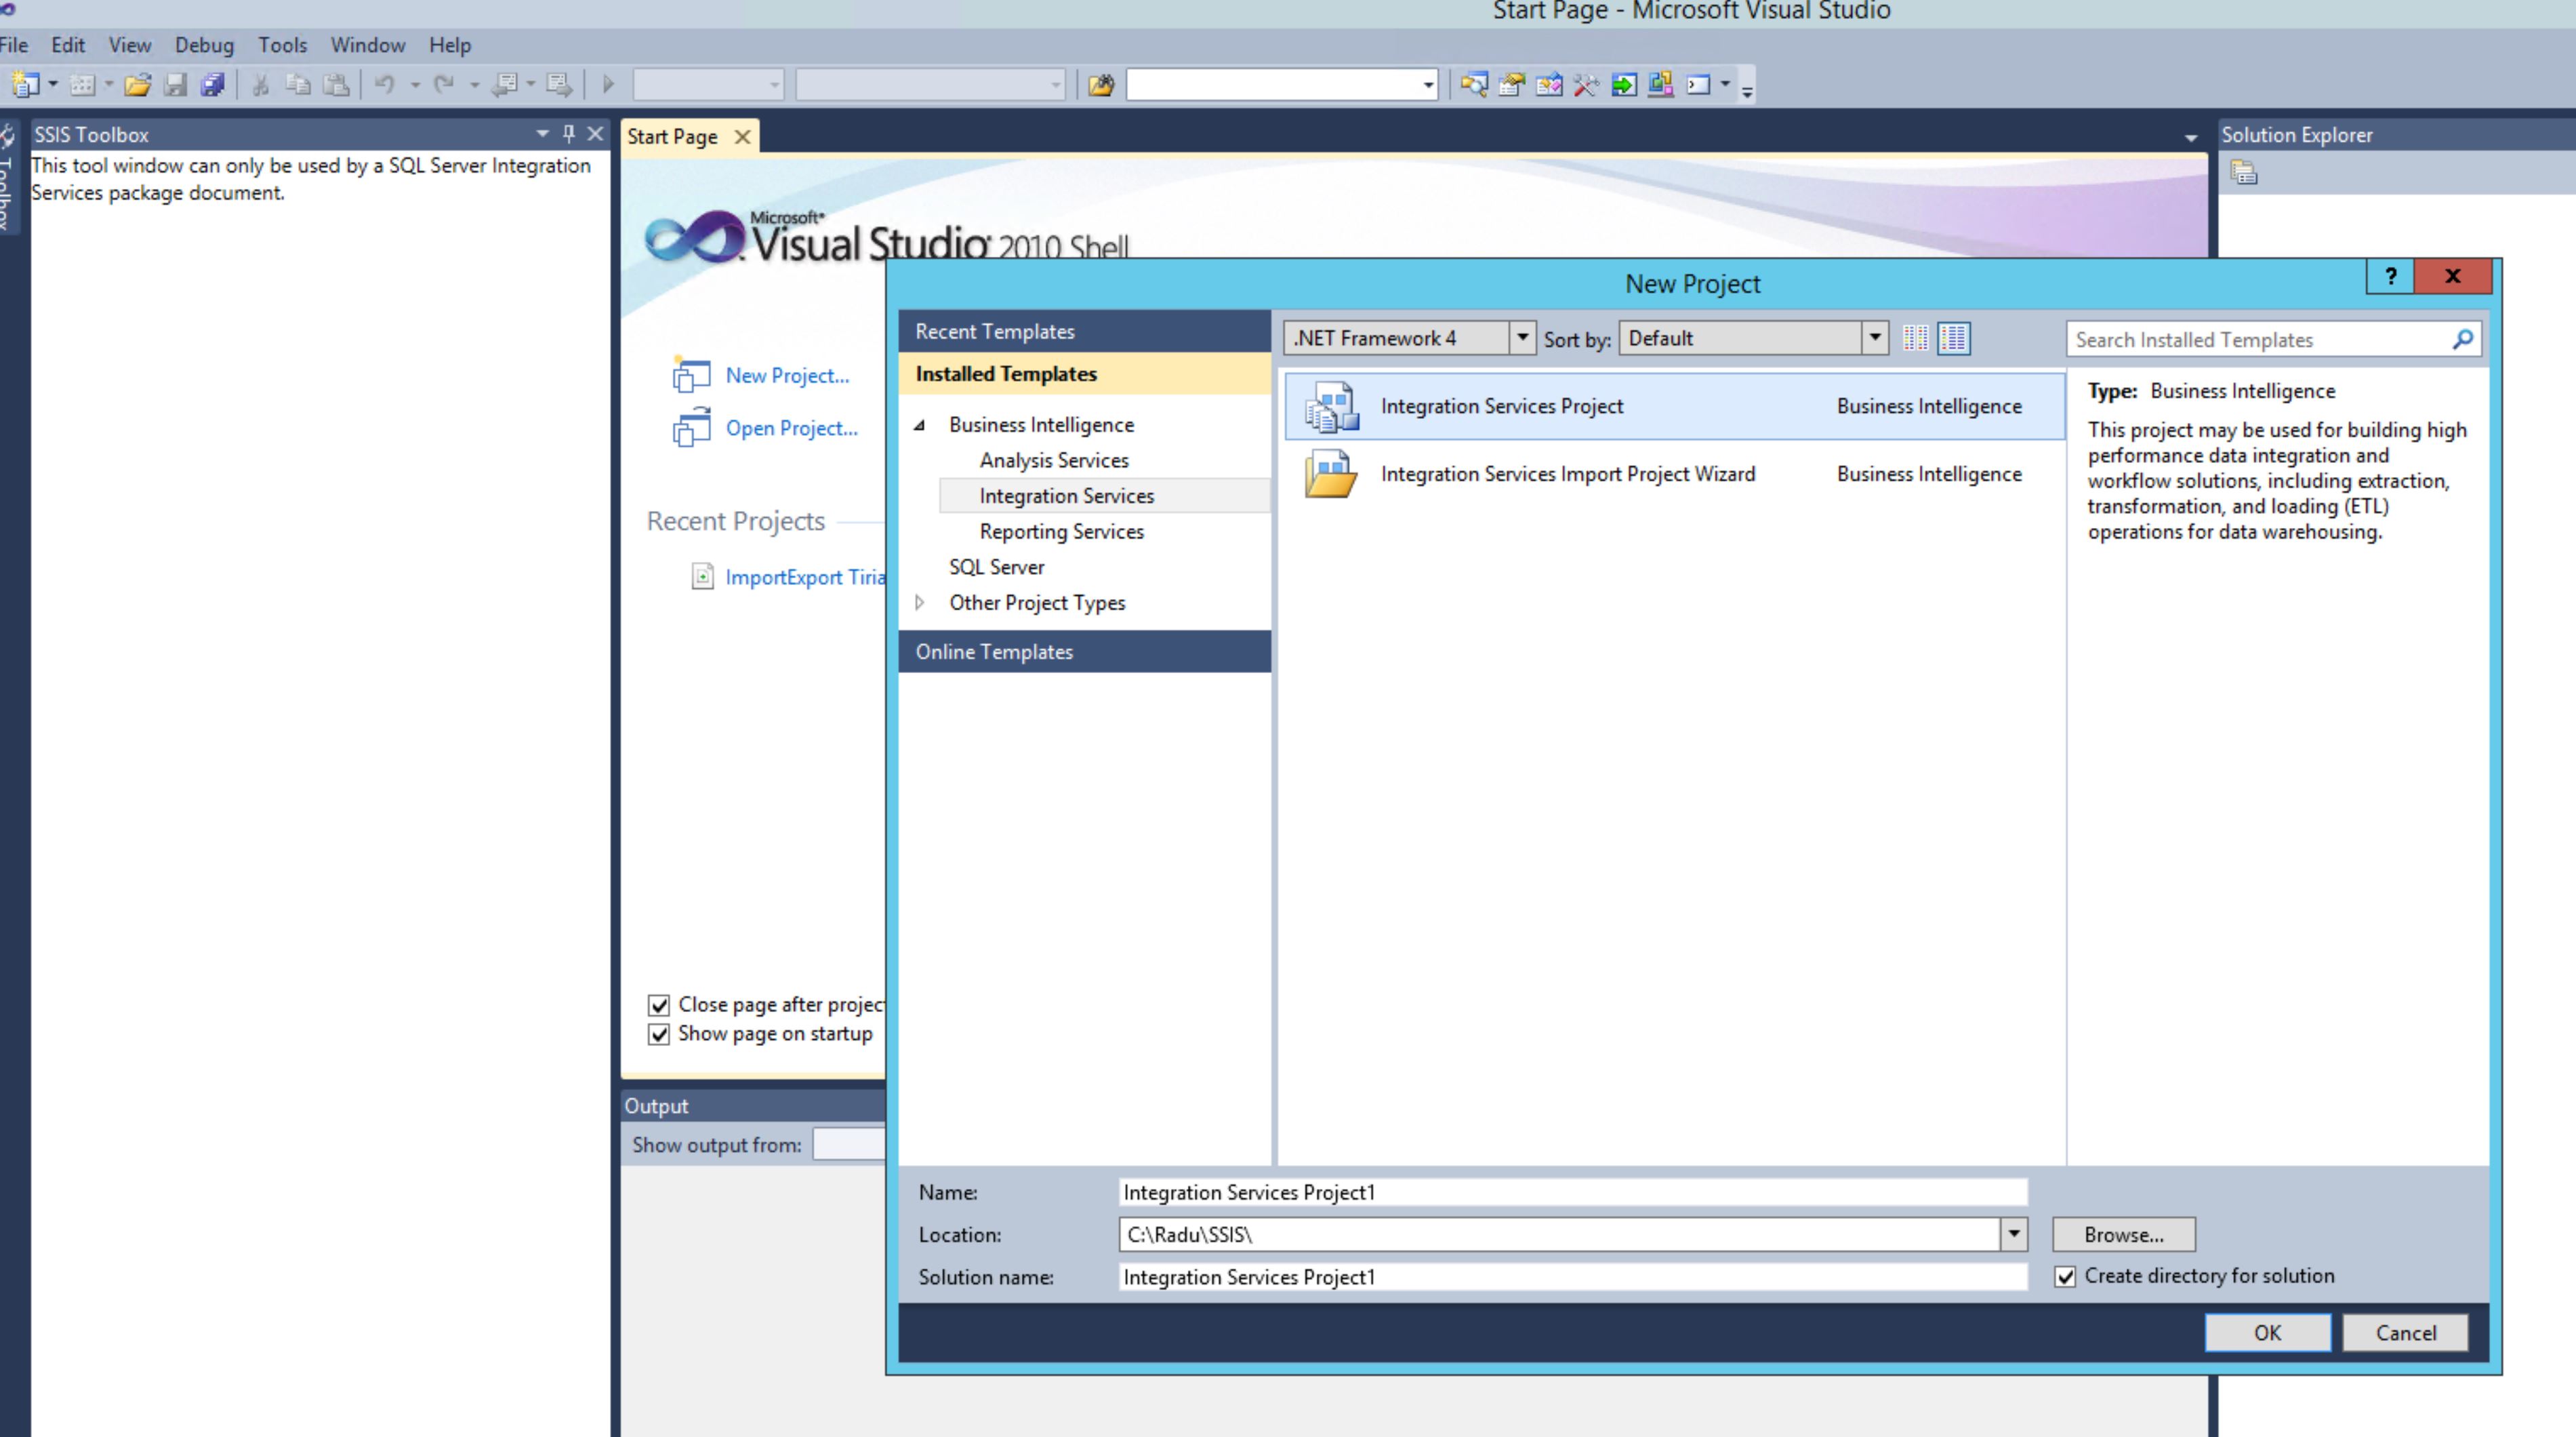Click the Open File toolbar icon
Image resolution: width=2576 pixels, height=1437 pixels.
[x=137, y=85]
